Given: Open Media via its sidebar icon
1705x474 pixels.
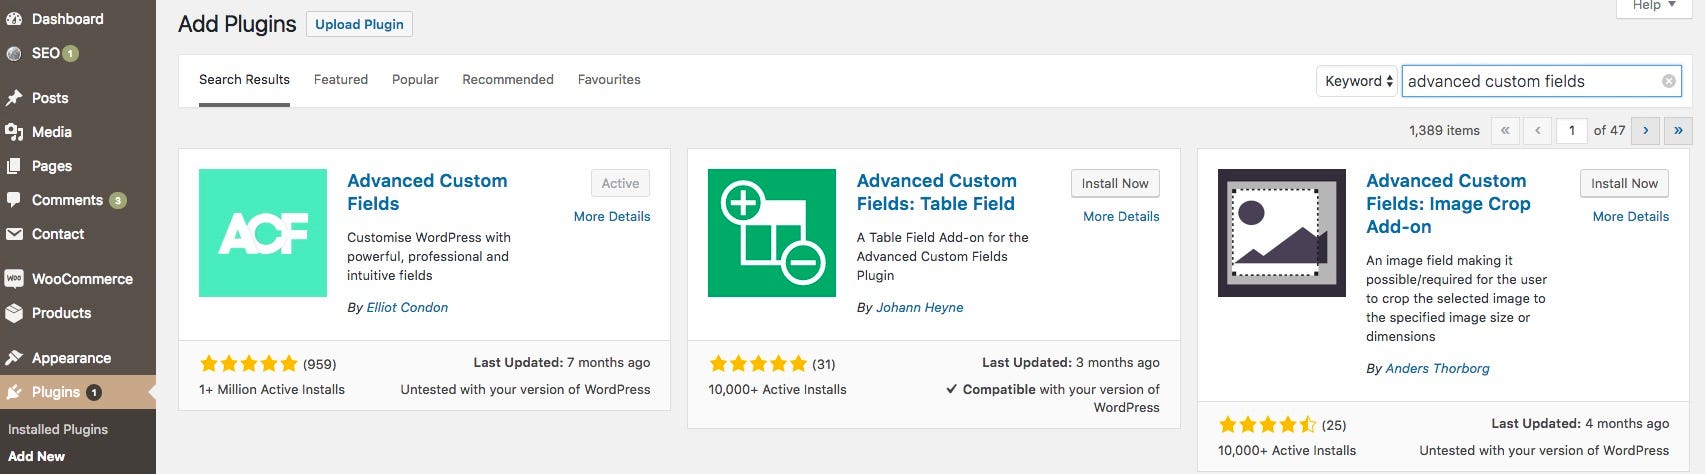Looking at the screenshot, I should 14,132.
